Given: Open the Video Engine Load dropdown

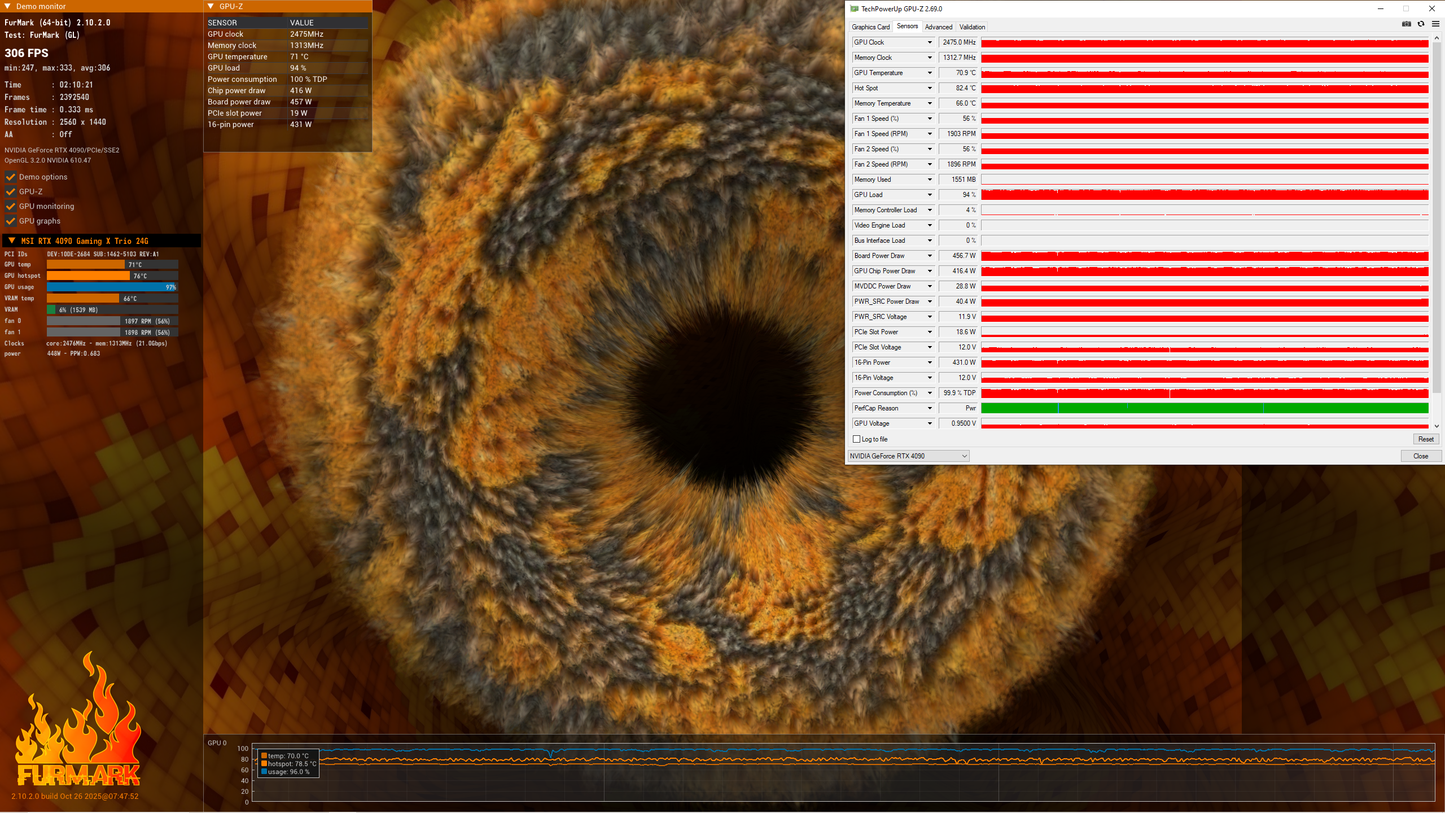Looking at the screenshot, I should tap(930, 225).
